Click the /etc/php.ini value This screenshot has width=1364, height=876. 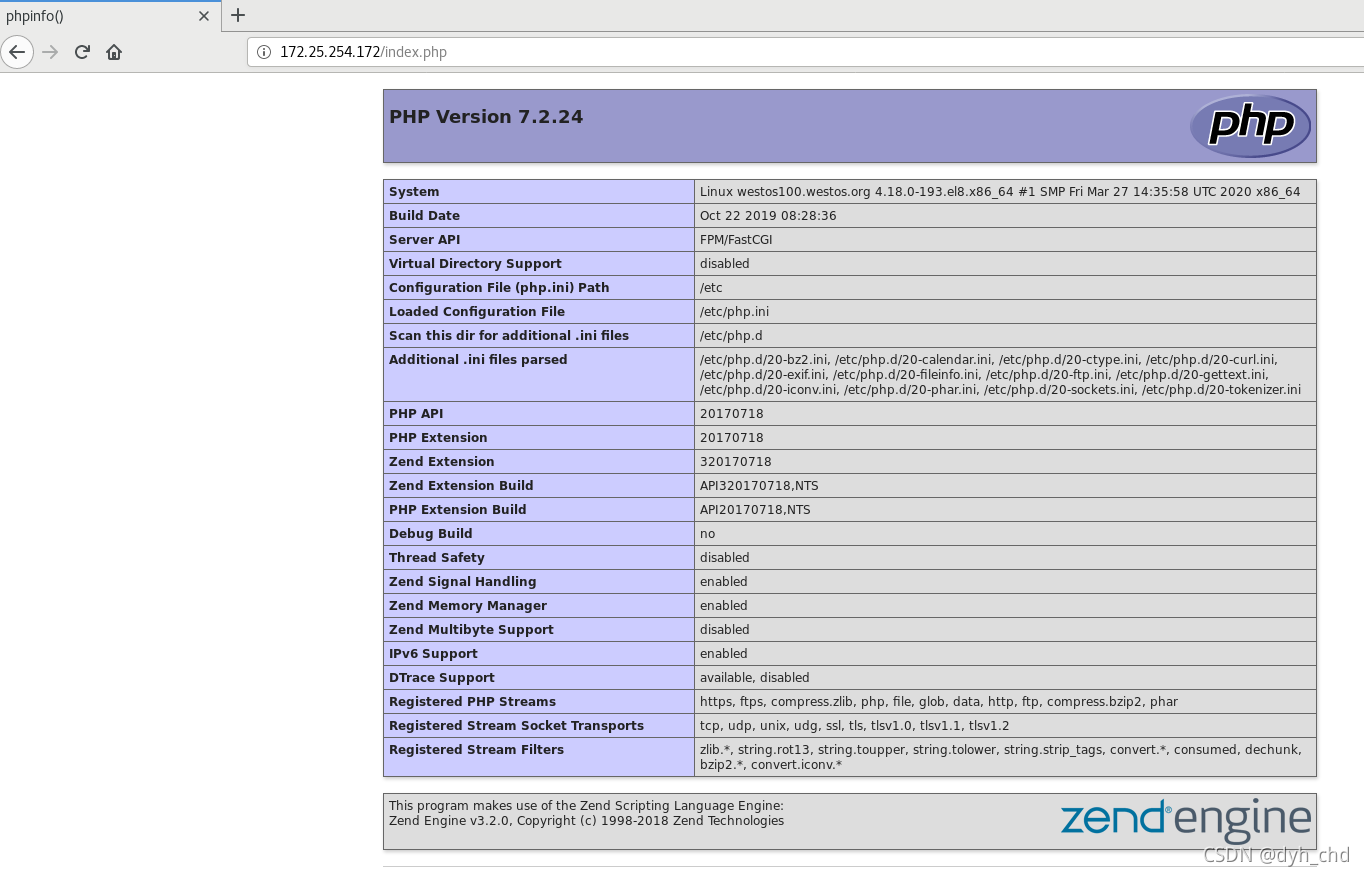(x=734, y=312)
